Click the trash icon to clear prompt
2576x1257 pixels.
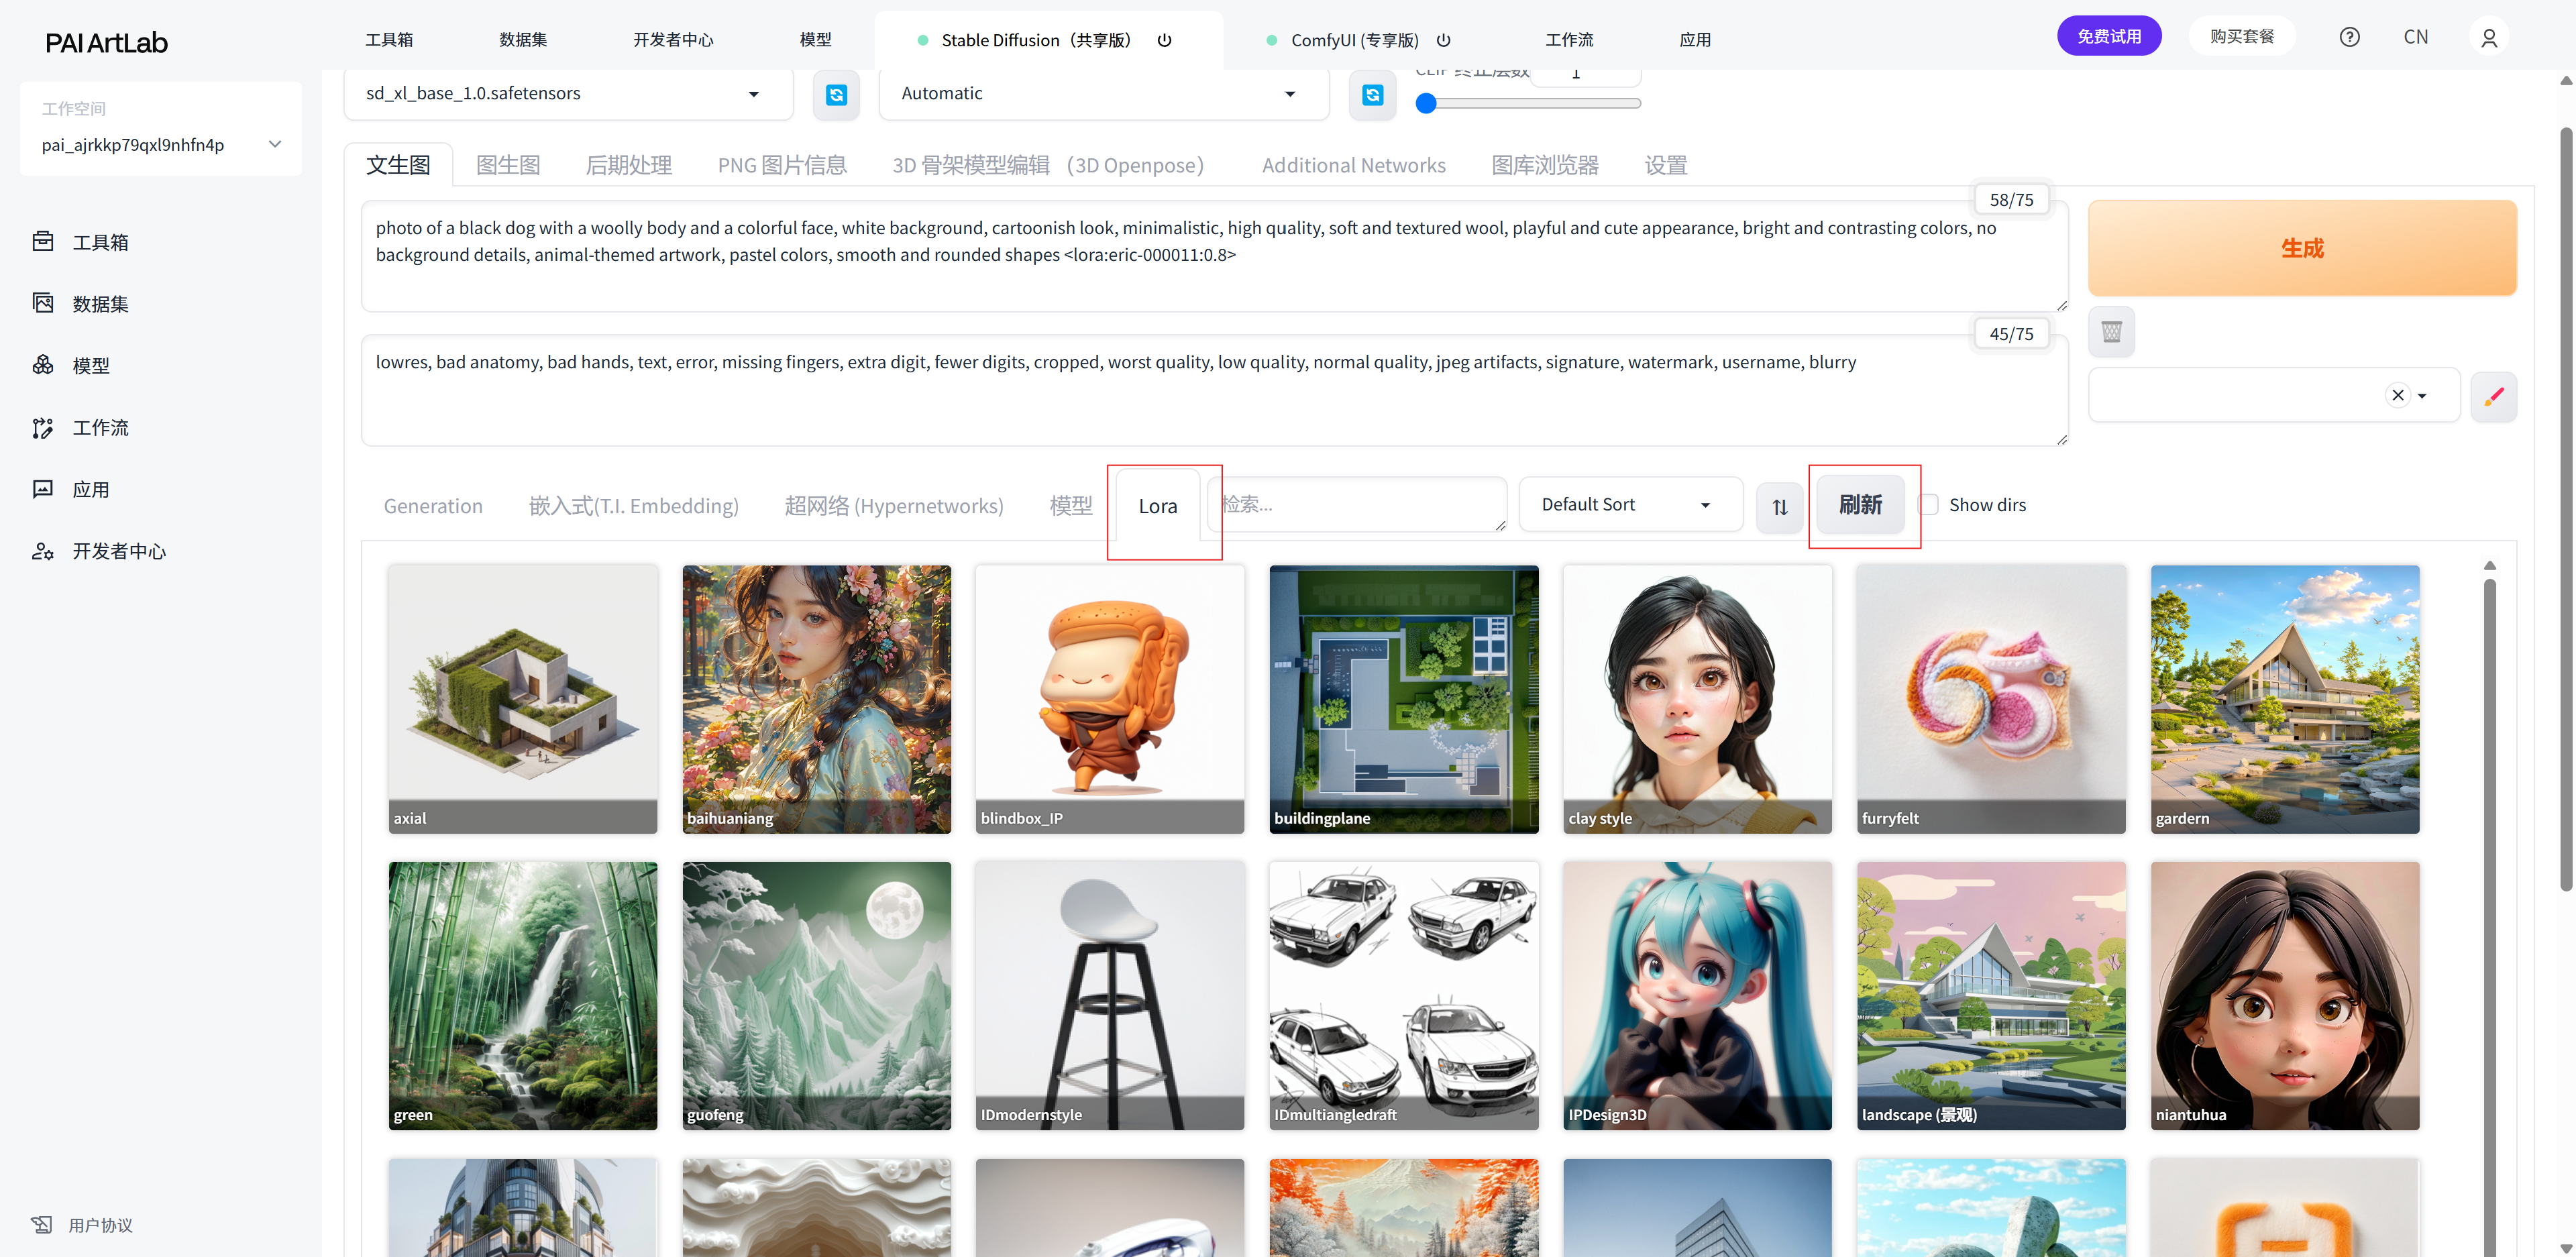(2111, 332)
